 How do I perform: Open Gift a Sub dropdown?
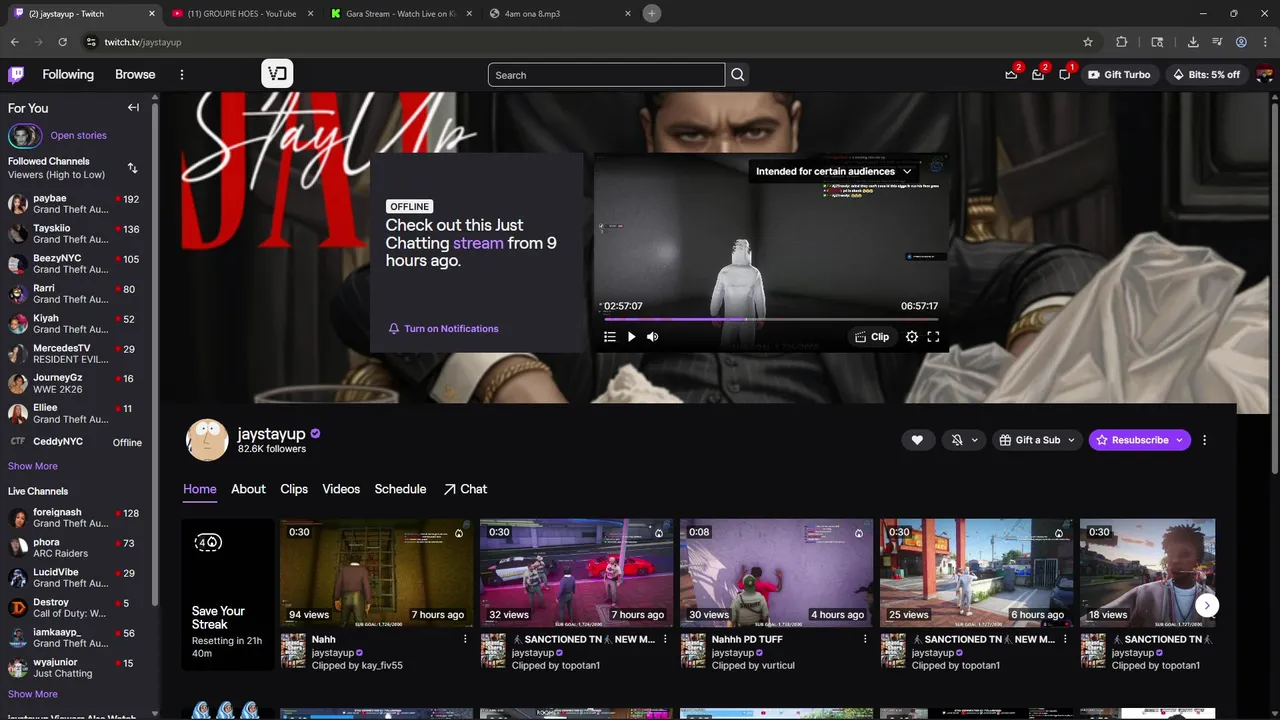pos(1037,440)
